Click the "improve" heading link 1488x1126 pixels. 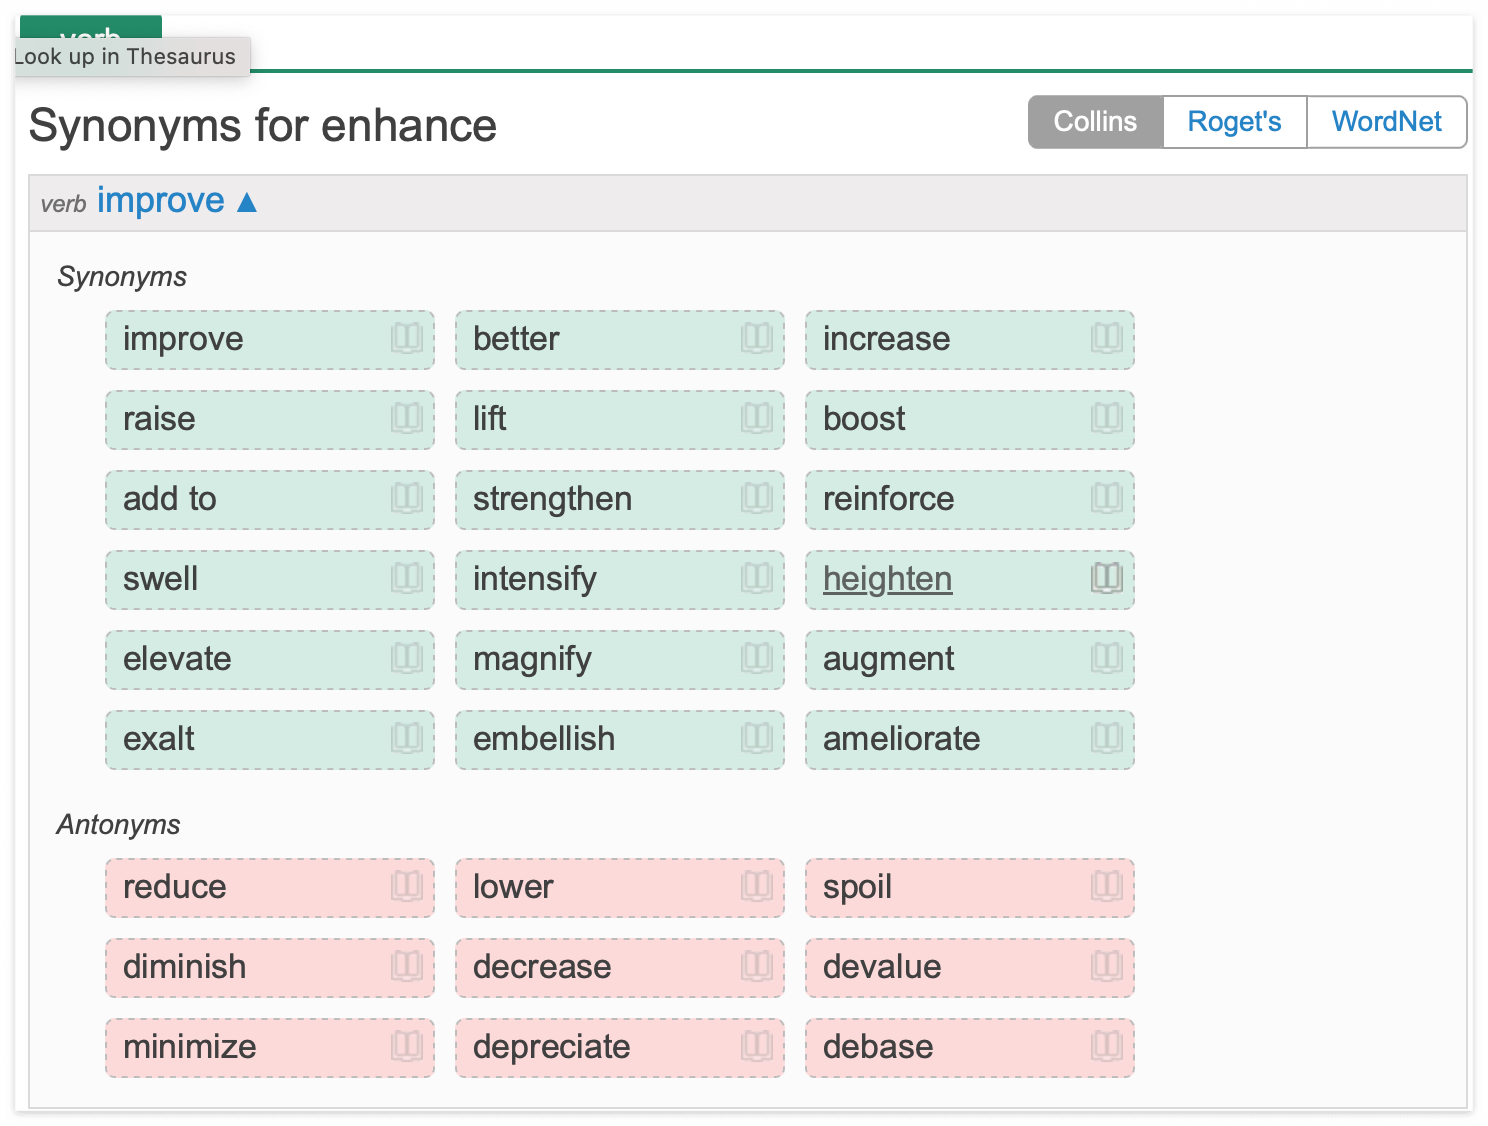160,201
